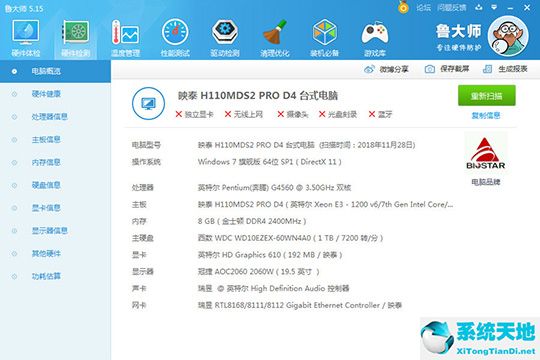
Task: Click the download arrow title bar icon
Action: [x=479, y=7]
